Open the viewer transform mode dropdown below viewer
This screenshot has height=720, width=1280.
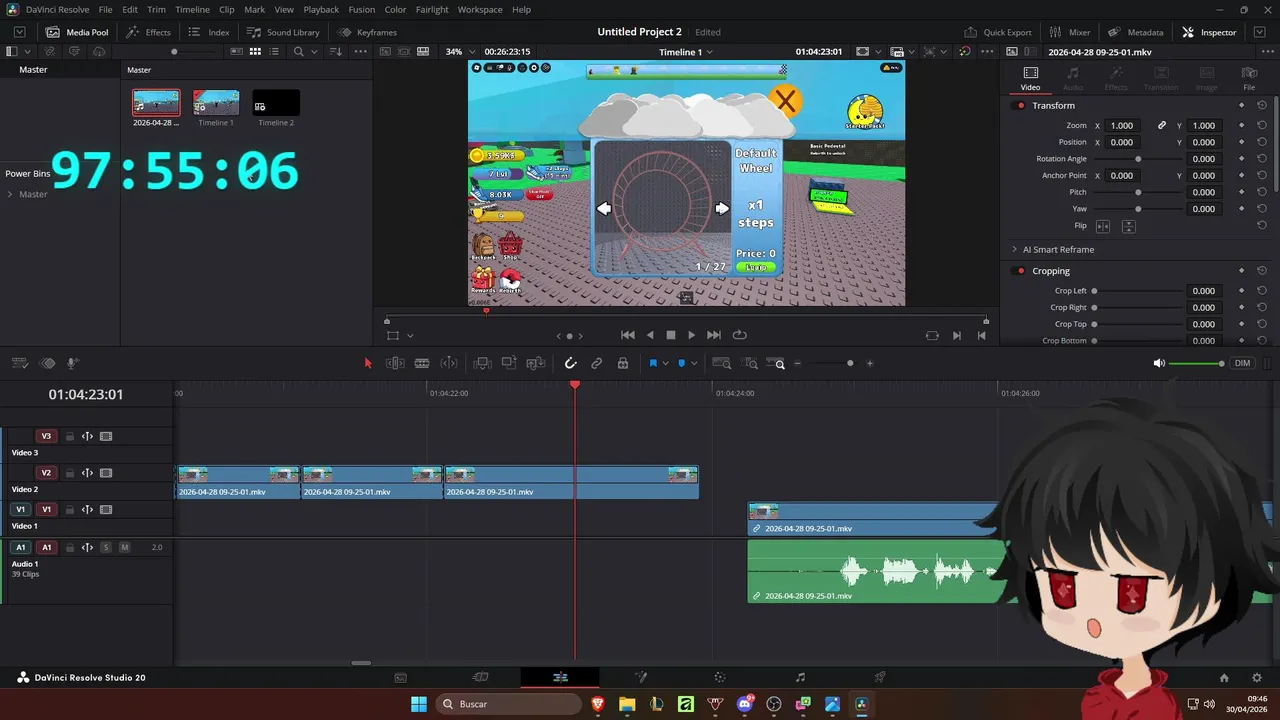tap(410, 336)
